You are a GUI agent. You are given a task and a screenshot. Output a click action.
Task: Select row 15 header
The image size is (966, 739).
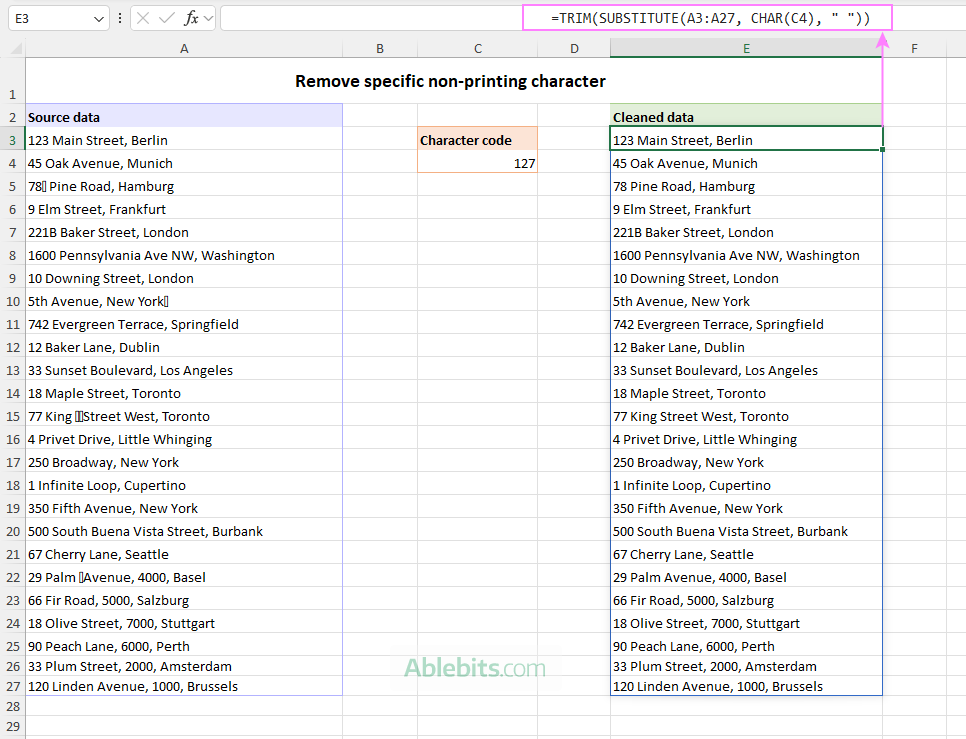tap(12, 416)
